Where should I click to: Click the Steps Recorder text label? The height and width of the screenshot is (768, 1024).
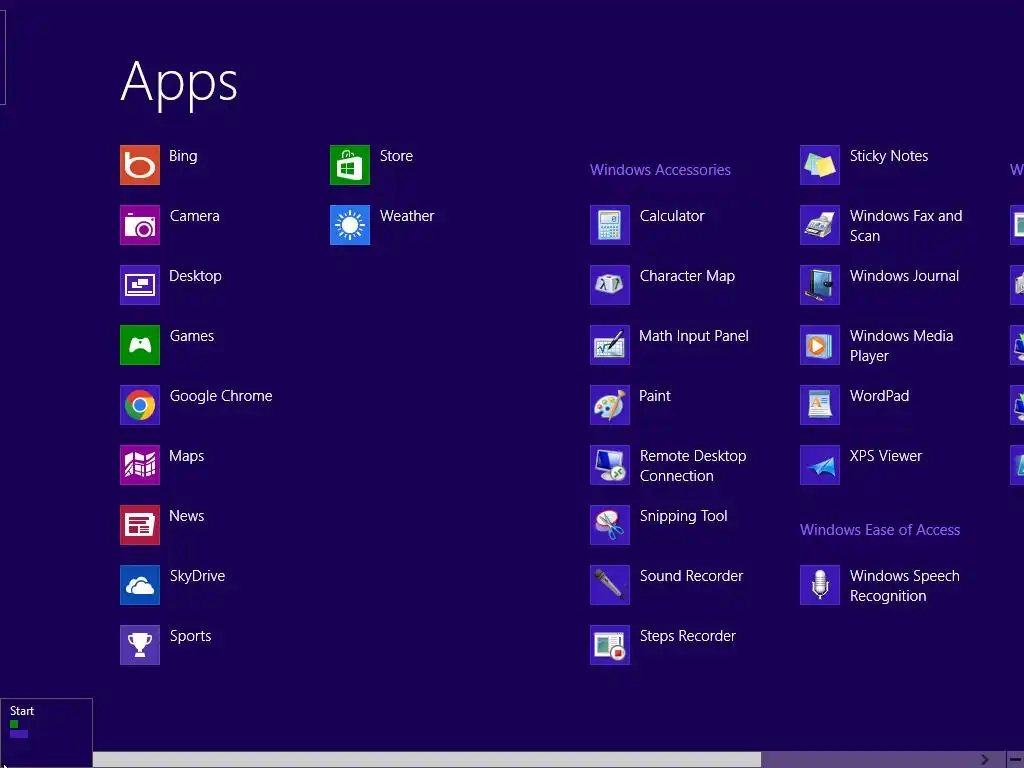point(688,636)
